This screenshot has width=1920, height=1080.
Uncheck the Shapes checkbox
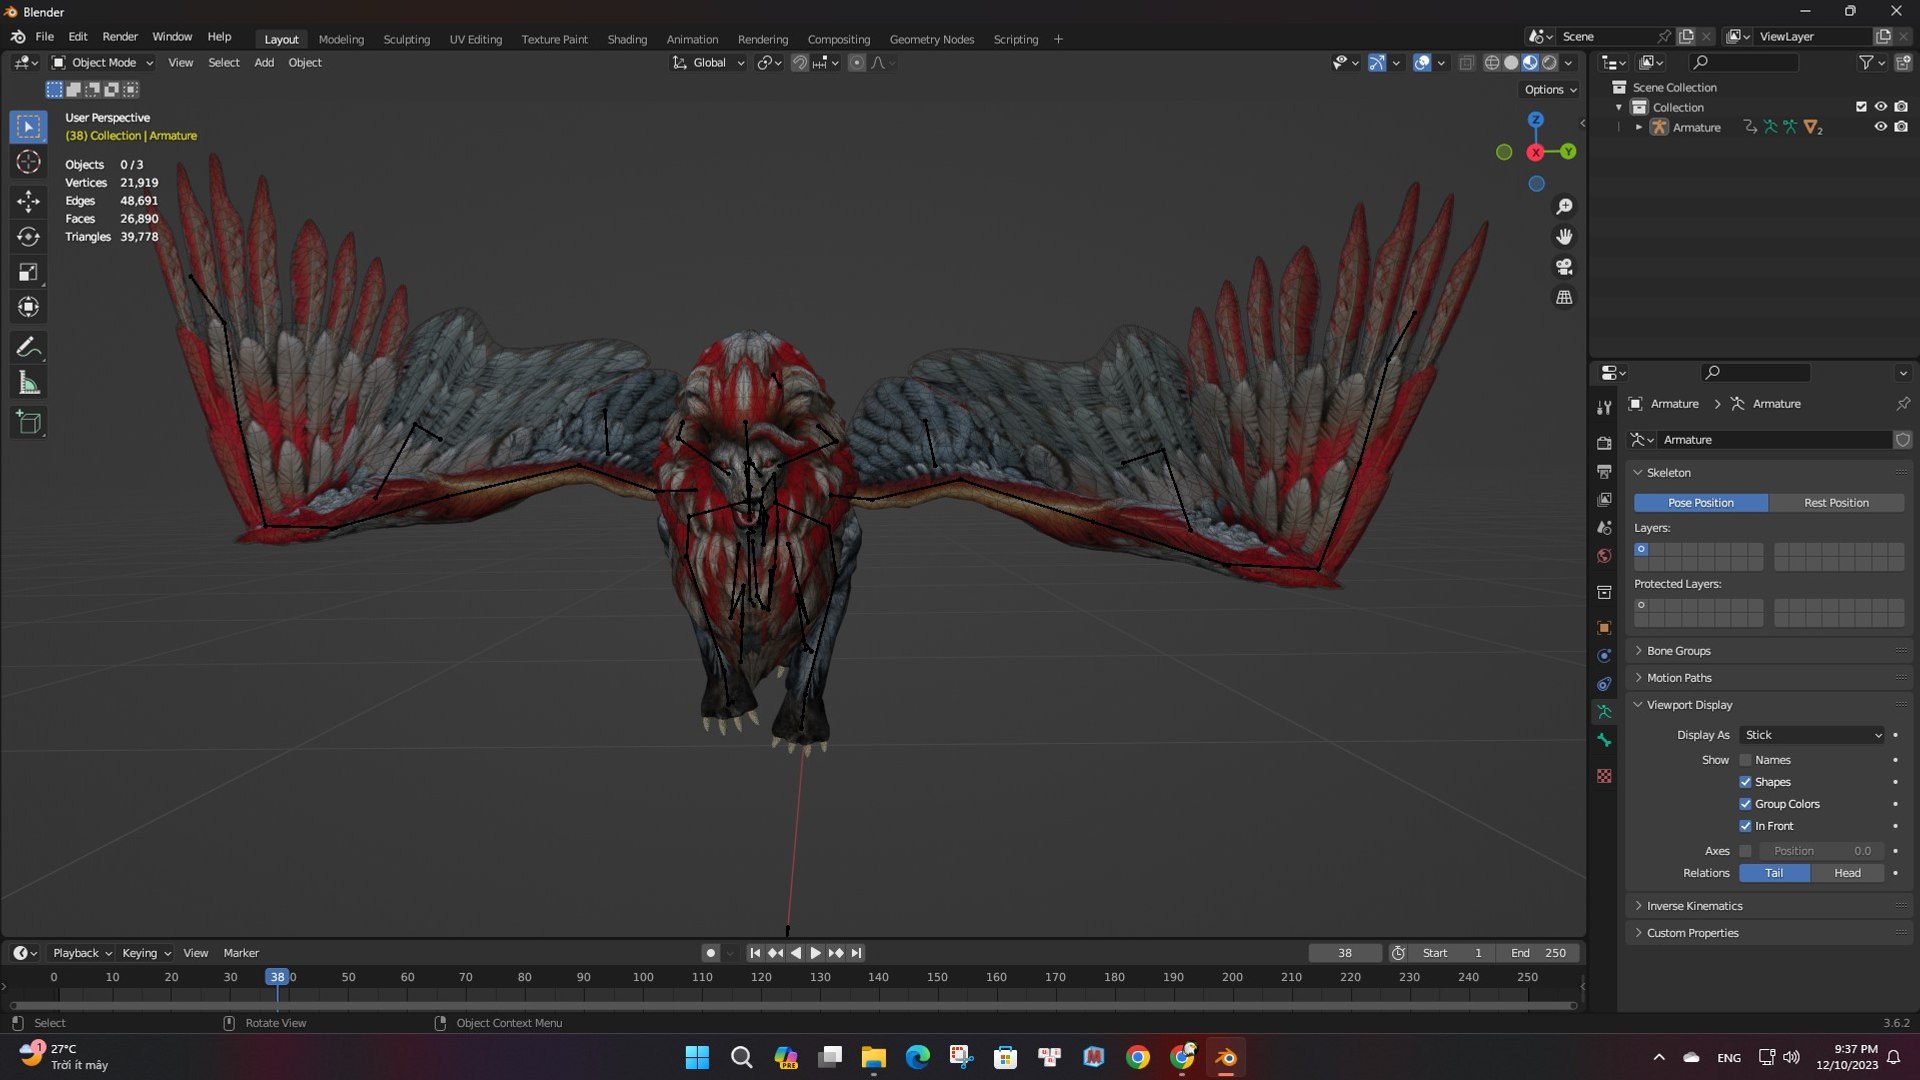click(1745, 782)
